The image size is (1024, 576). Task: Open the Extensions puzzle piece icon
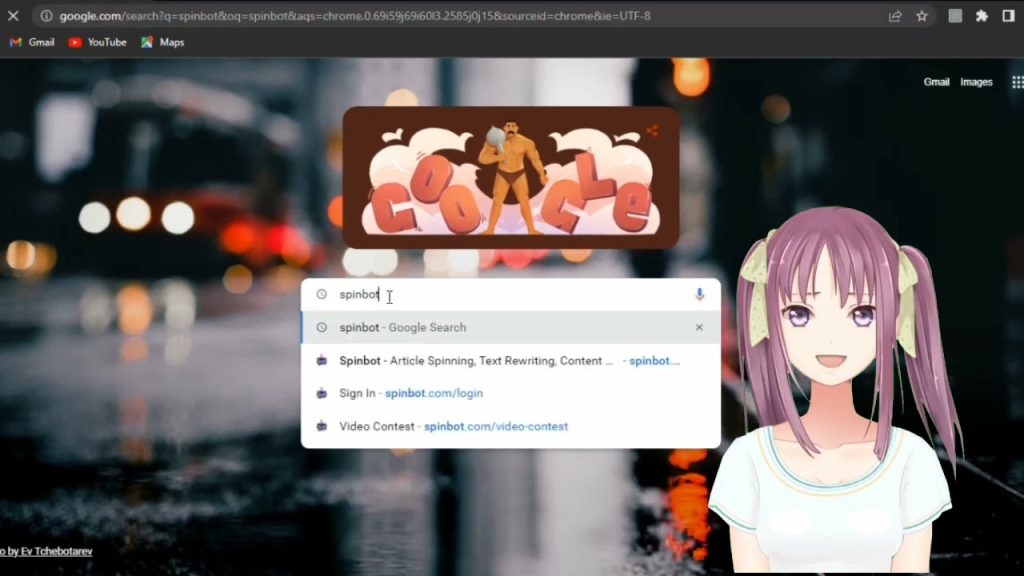click(x=982, y=16)
